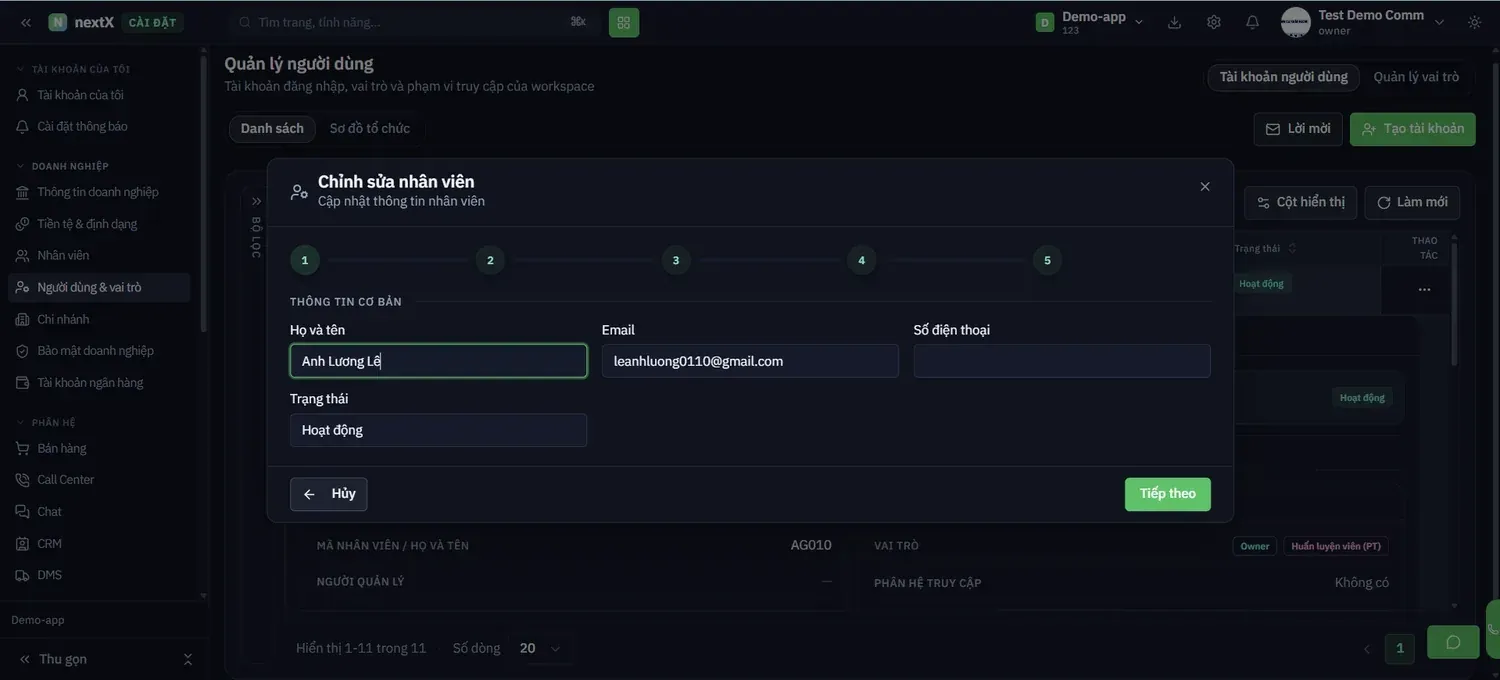Click the Tiếp theo button

1168,494
